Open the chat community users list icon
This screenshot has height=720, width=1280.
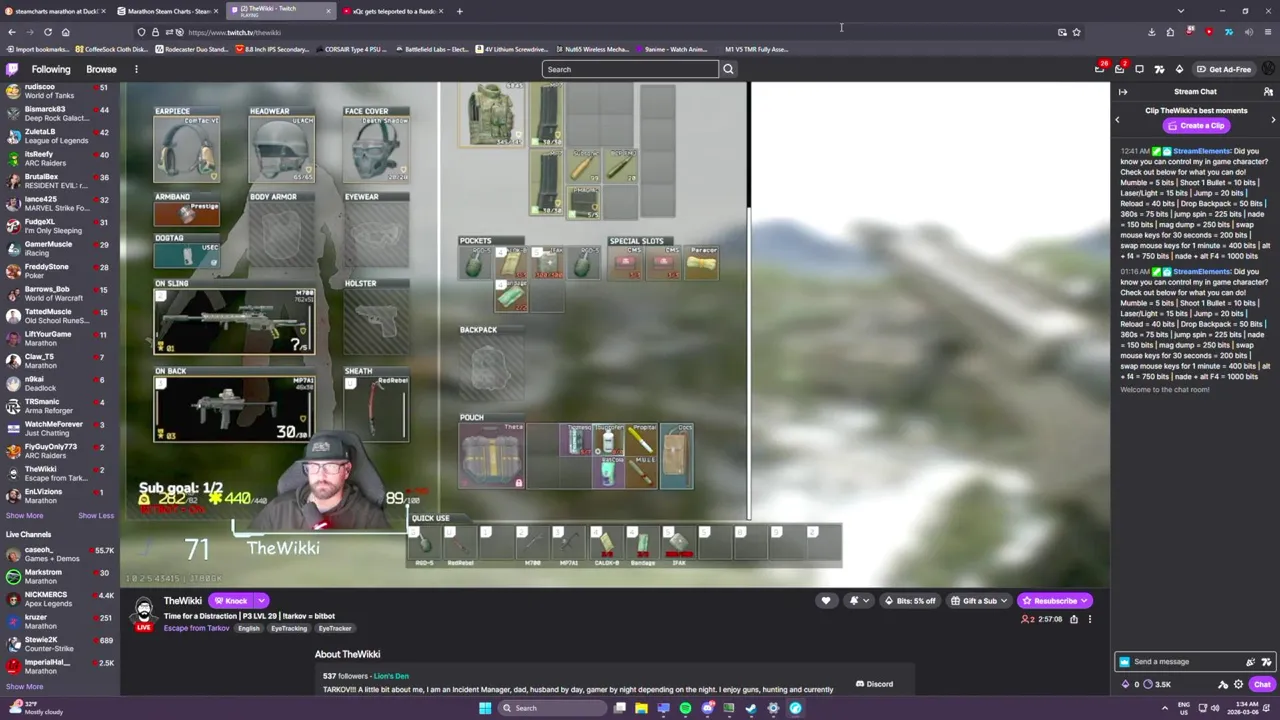click(1268, 91)
